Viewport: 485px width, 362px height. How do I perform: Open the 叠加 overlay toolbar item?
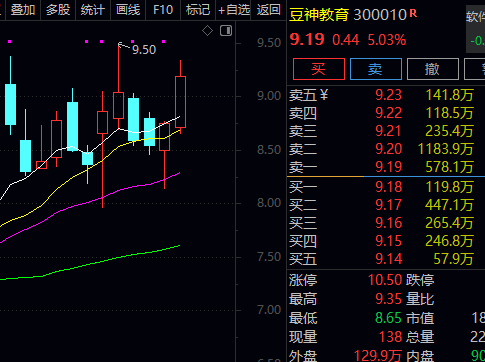23,10
